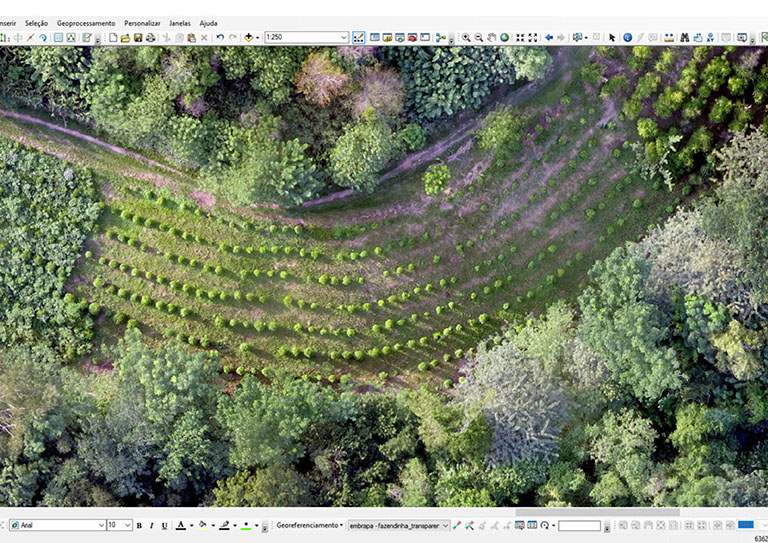Click the Add Data button icon
The image size is (768, 543).
point(249,38)
